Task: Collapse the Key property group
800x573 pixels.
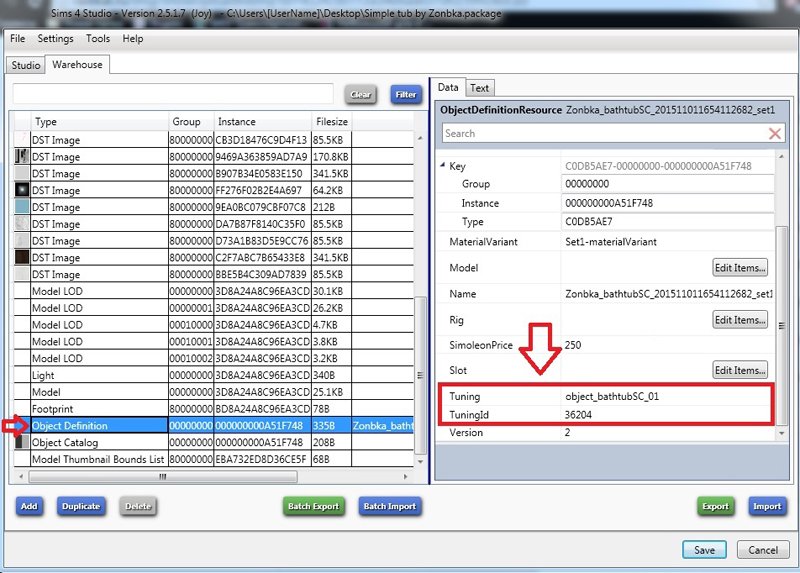Action: pos(443,166)
